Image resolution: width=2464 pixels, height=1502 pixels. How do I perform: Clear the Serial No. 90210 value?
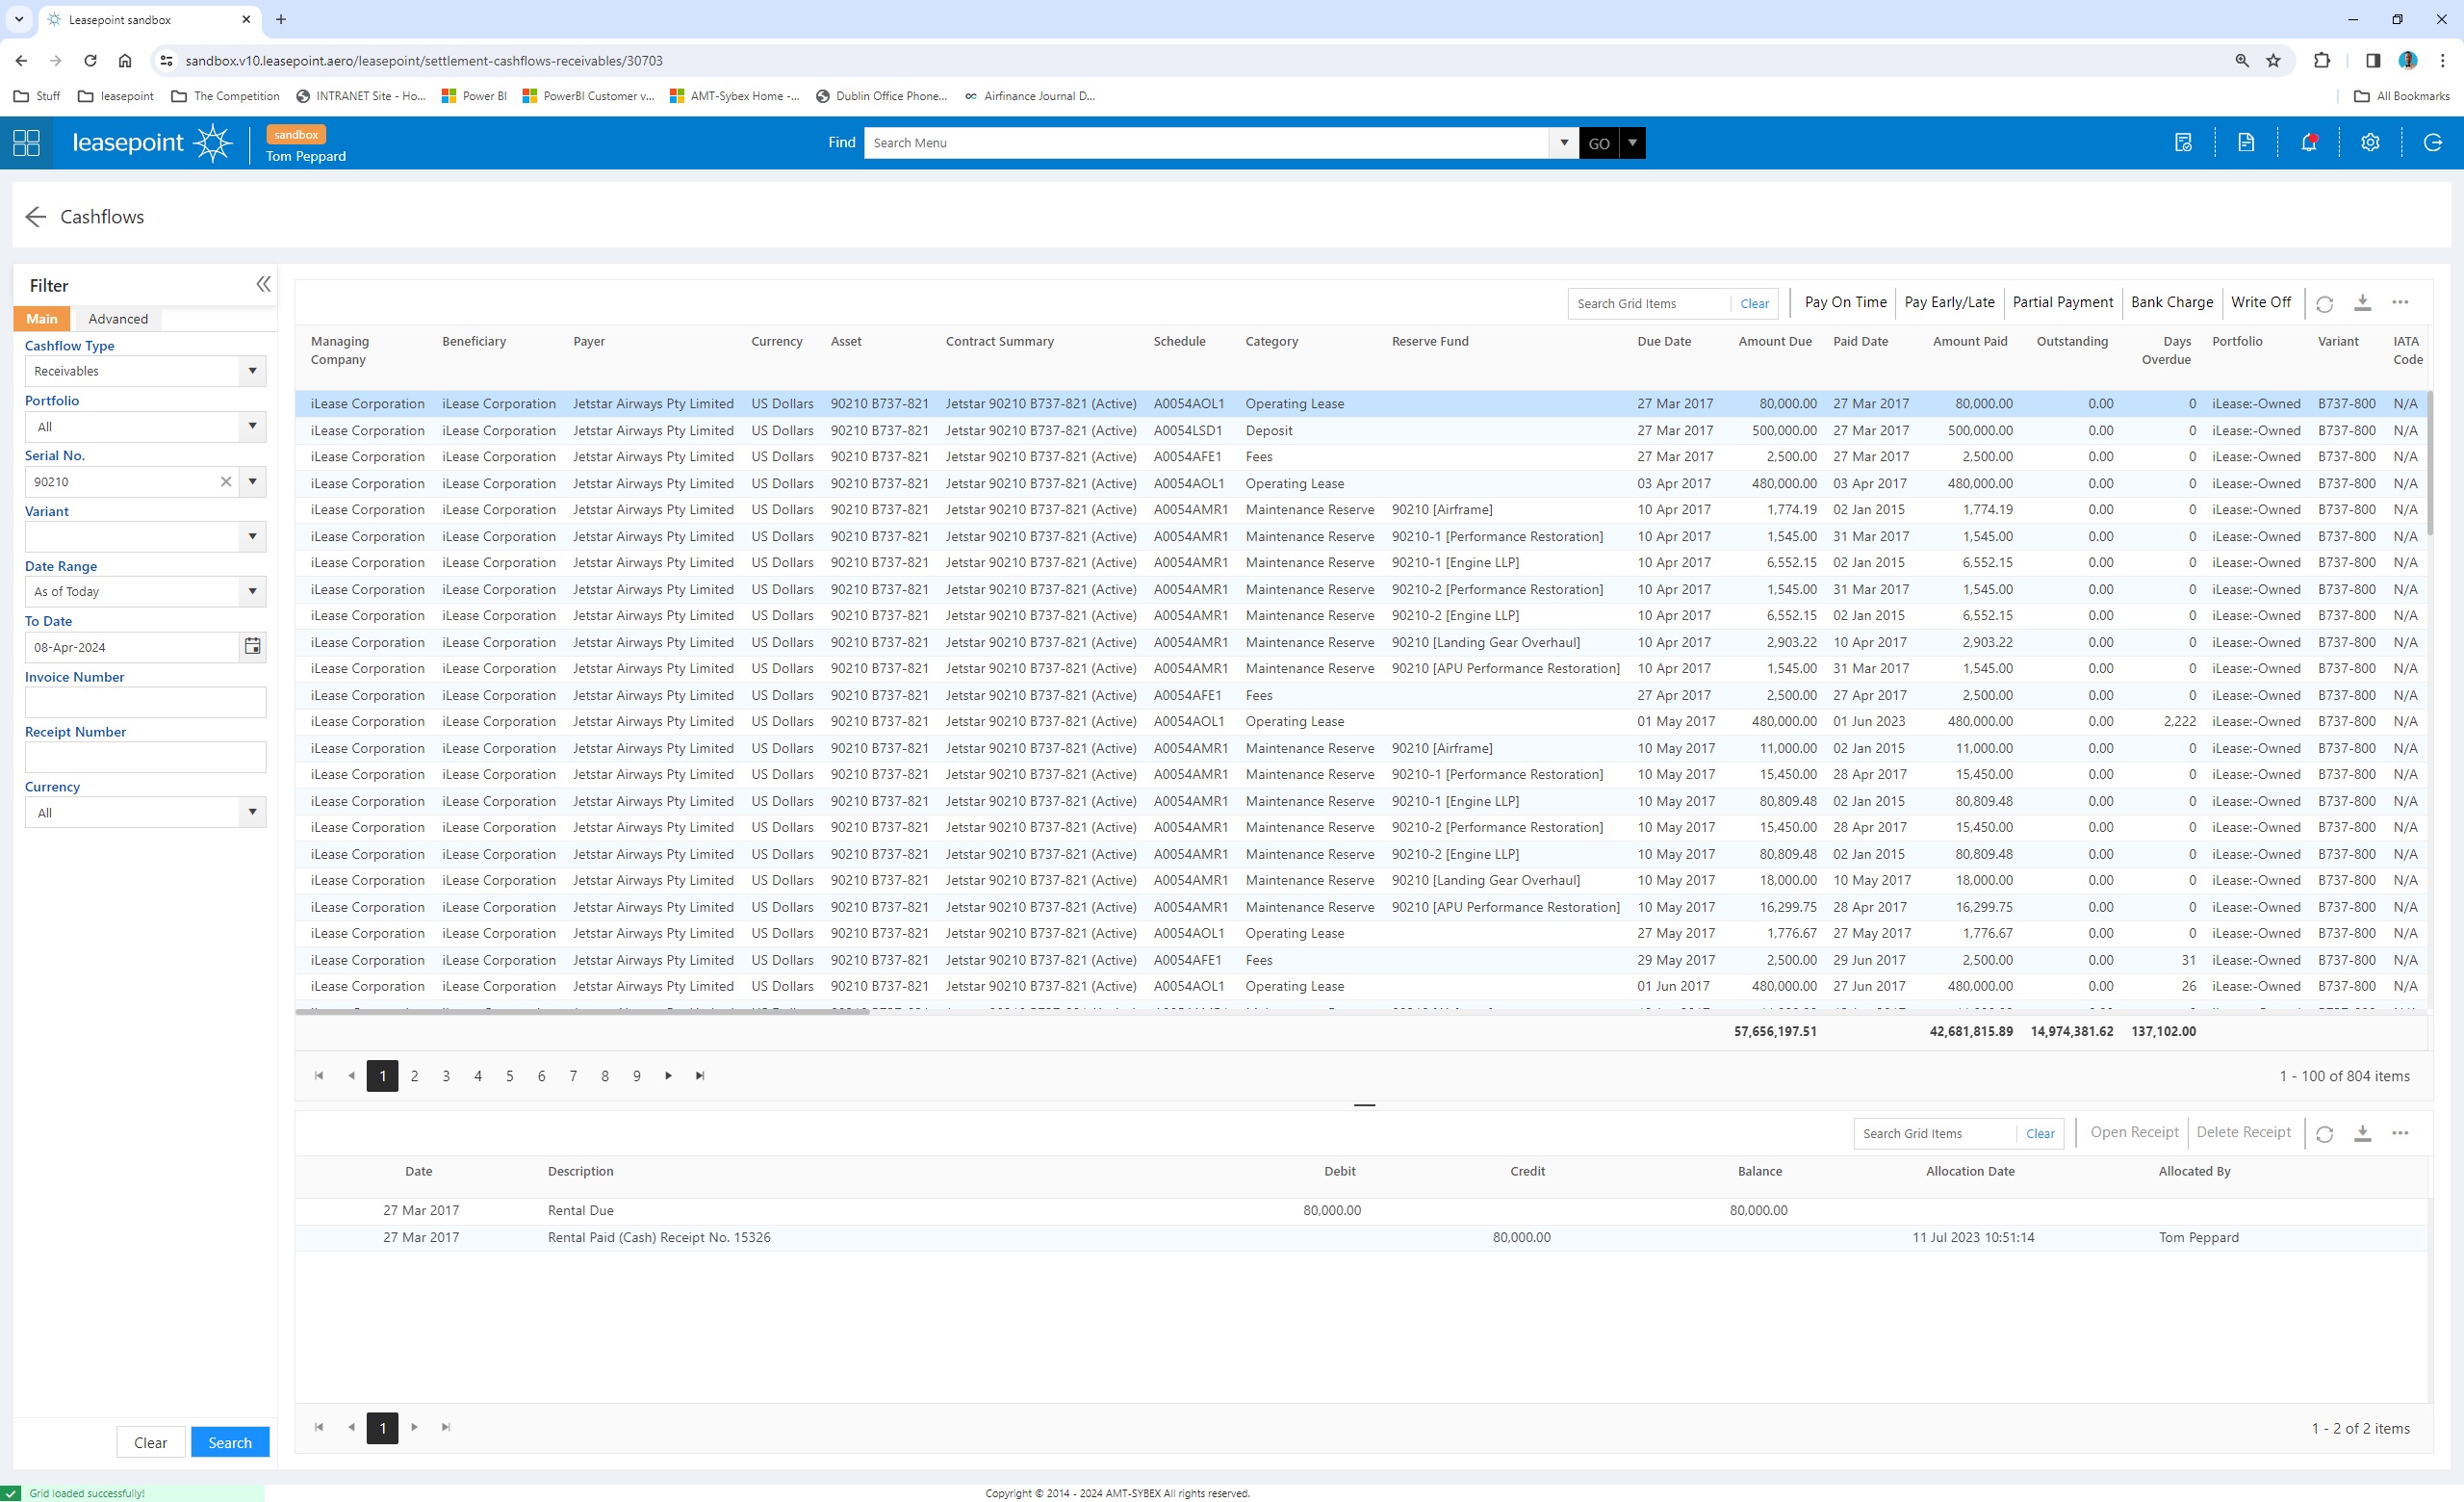click(226, 482)
